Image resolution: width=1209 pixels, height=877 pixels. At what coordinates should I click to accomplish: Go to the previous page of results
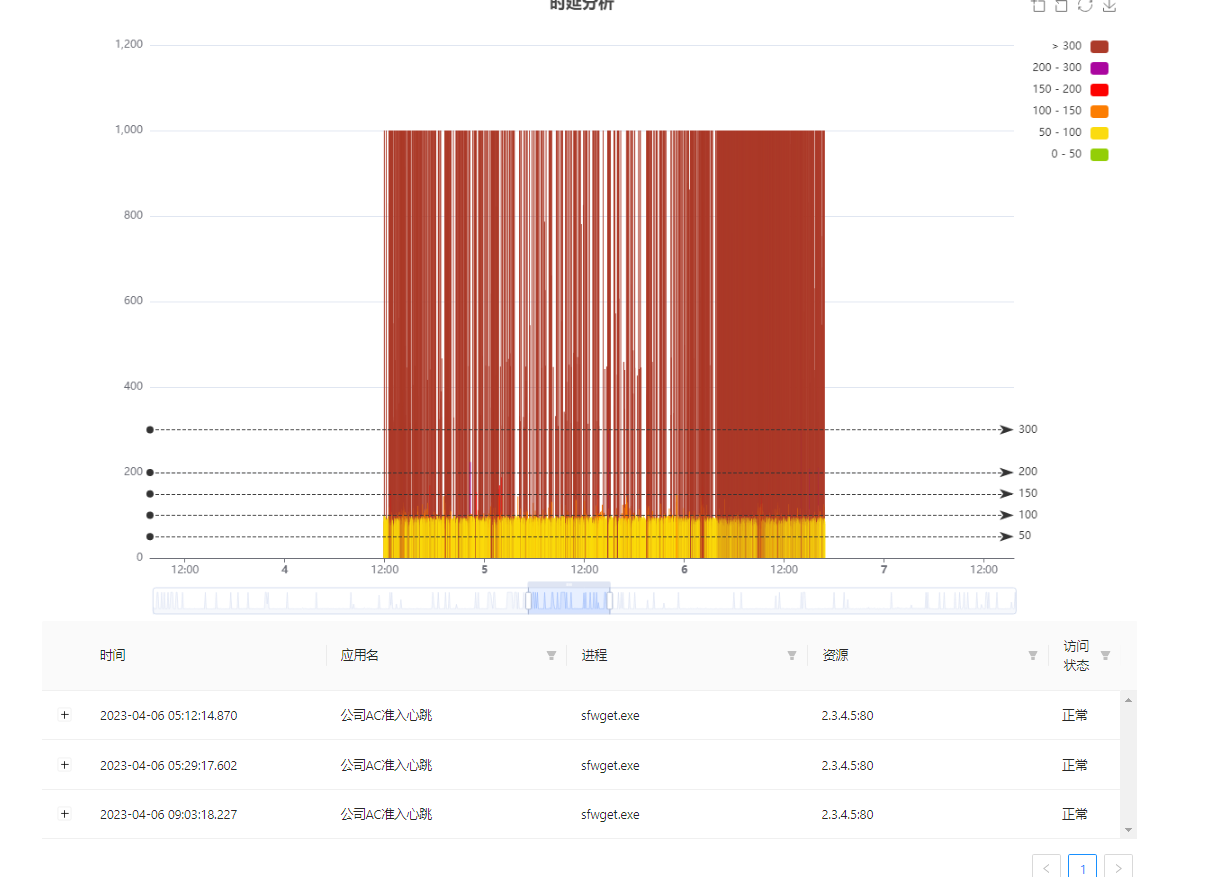(1046, 867)
